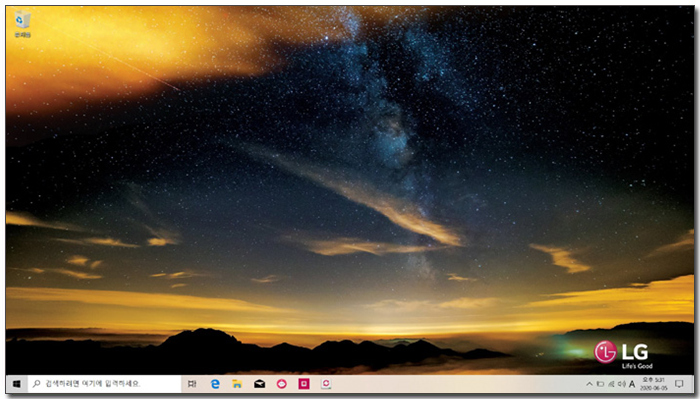Image resolution: width=700 pixels, height=399 pixels.
Task: Click empty taskbar space beside the tray
Action: point(455,384)
